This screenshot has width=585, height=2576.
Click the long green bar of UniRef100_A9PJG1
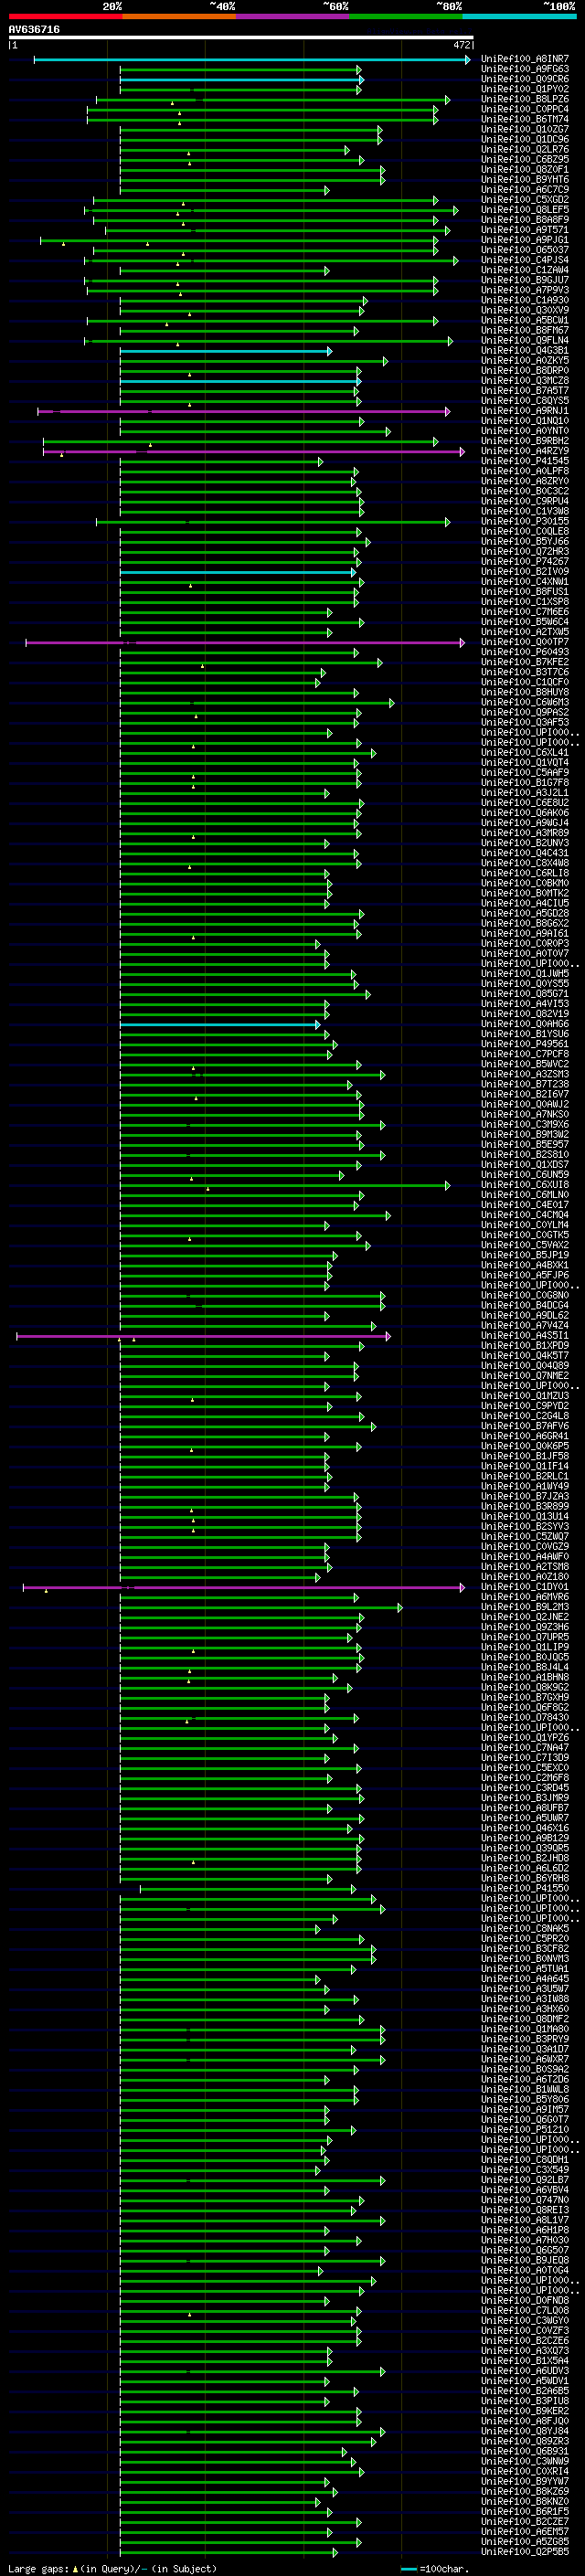click(239, 240)
